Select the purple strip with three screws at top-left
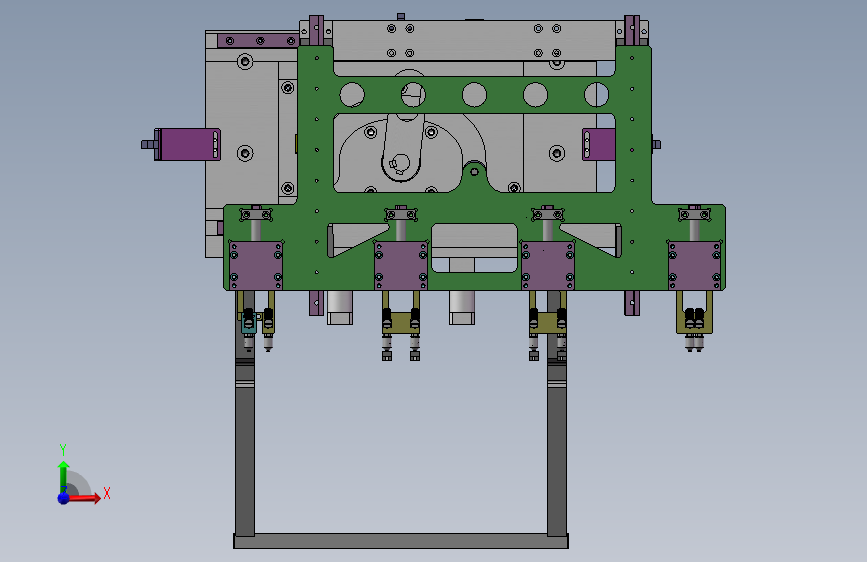 [258, 40]
